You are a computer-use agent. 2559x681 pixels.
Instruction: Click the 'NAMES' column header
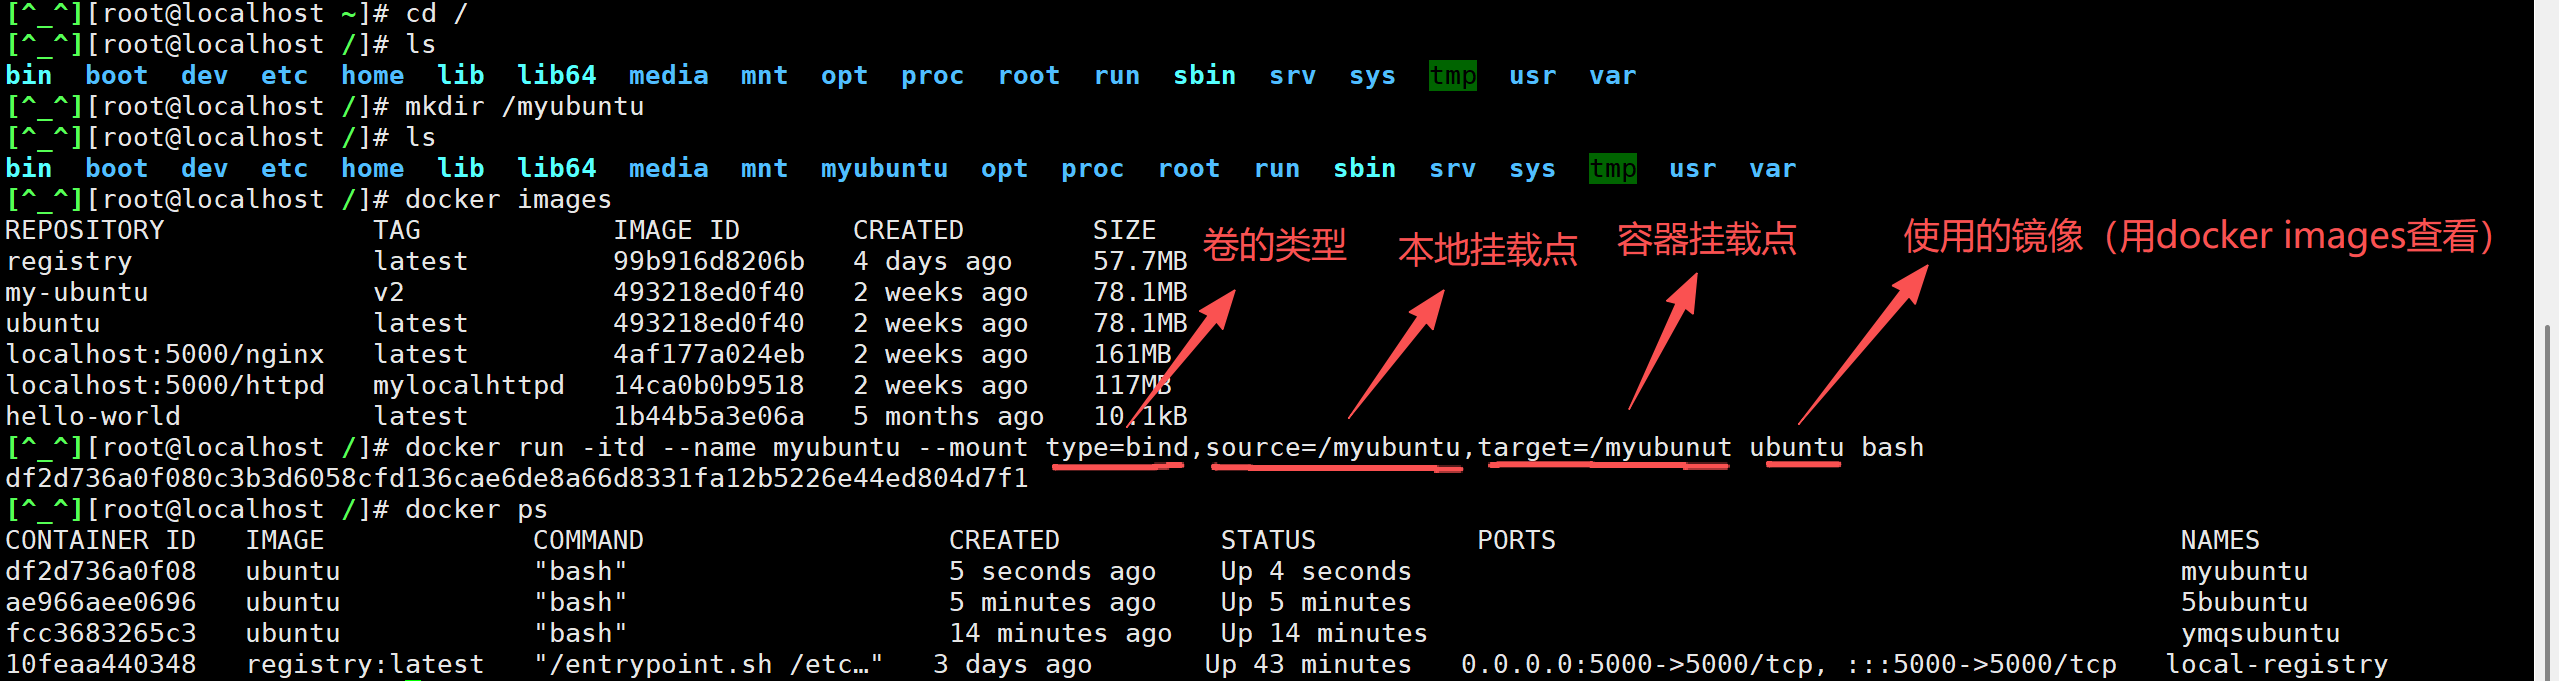coord(2220,541)
